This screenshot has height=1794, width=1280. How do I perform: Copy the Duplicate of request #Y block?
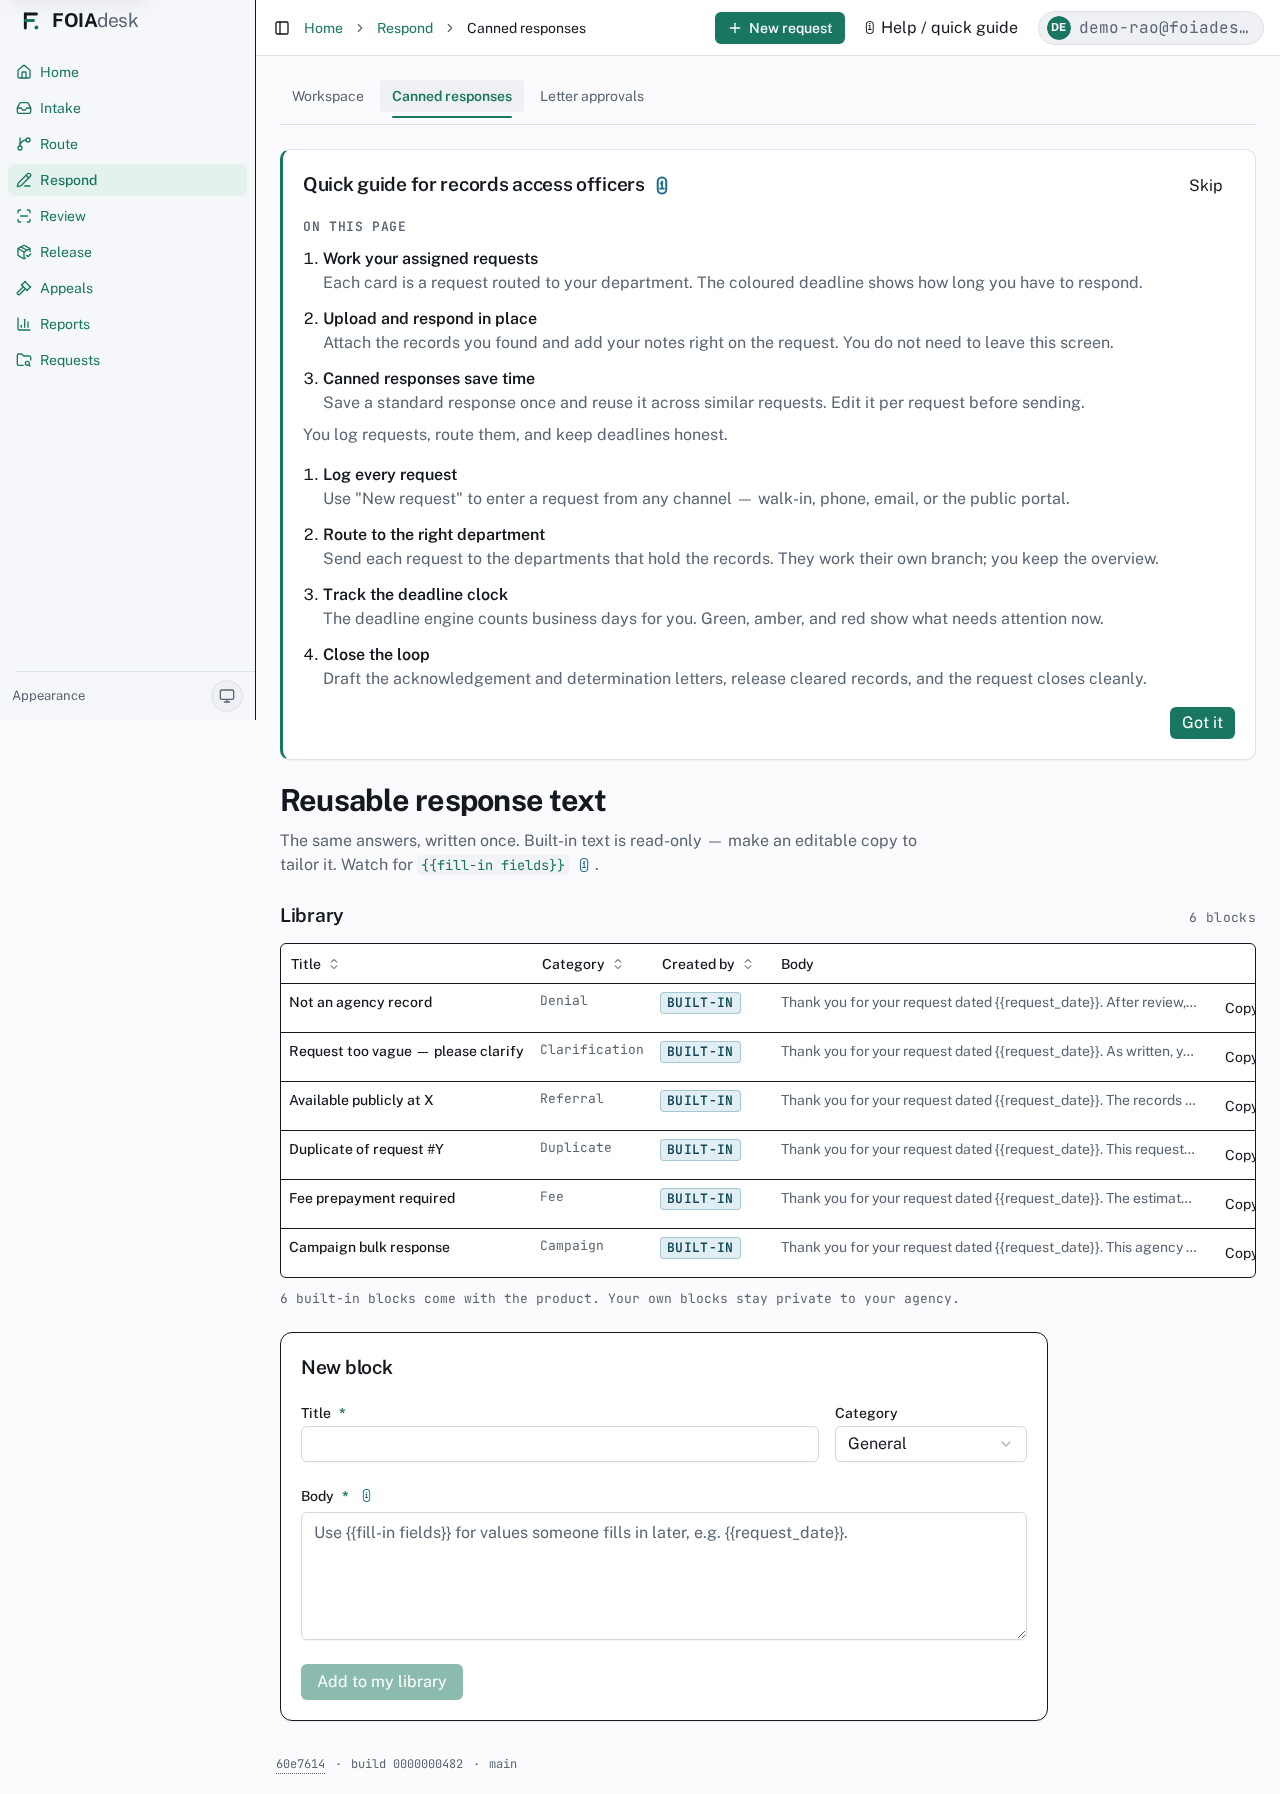[x=1240, y=1155]
